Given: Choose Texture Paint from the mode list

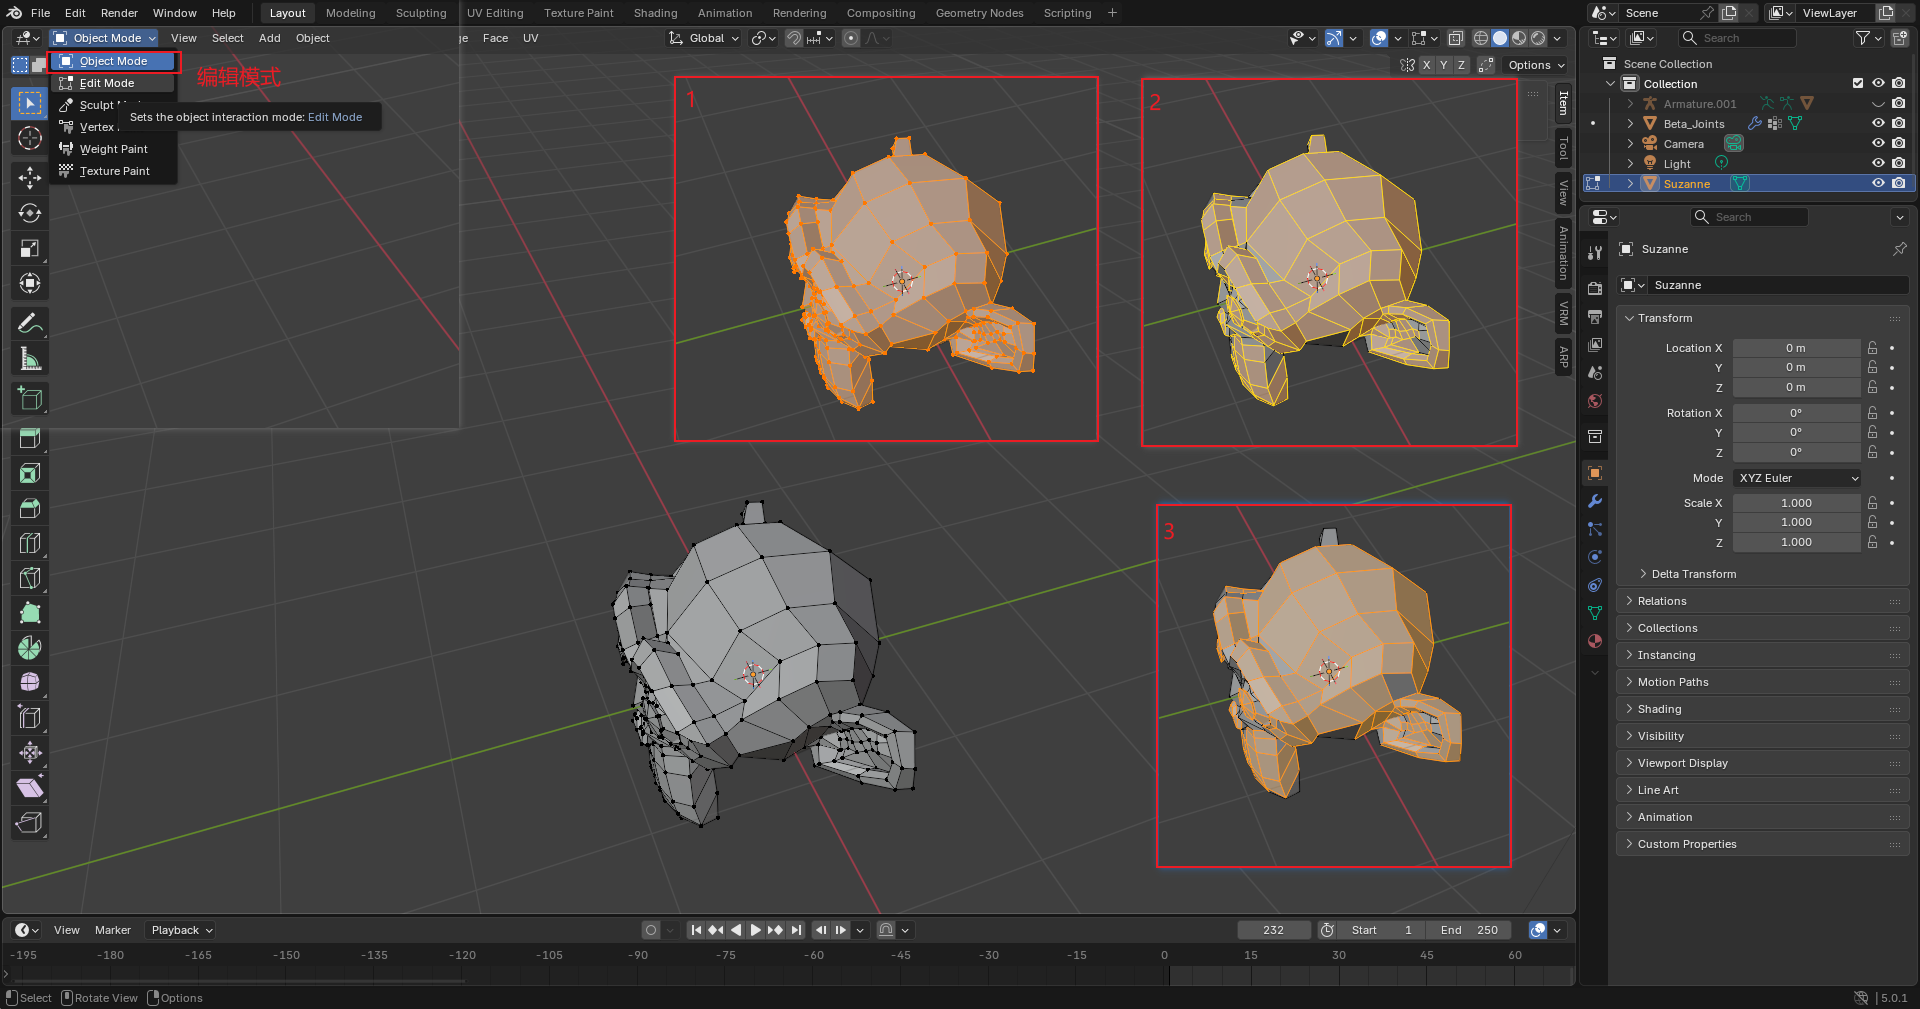Looking at the screenshot, I should 112,171.
